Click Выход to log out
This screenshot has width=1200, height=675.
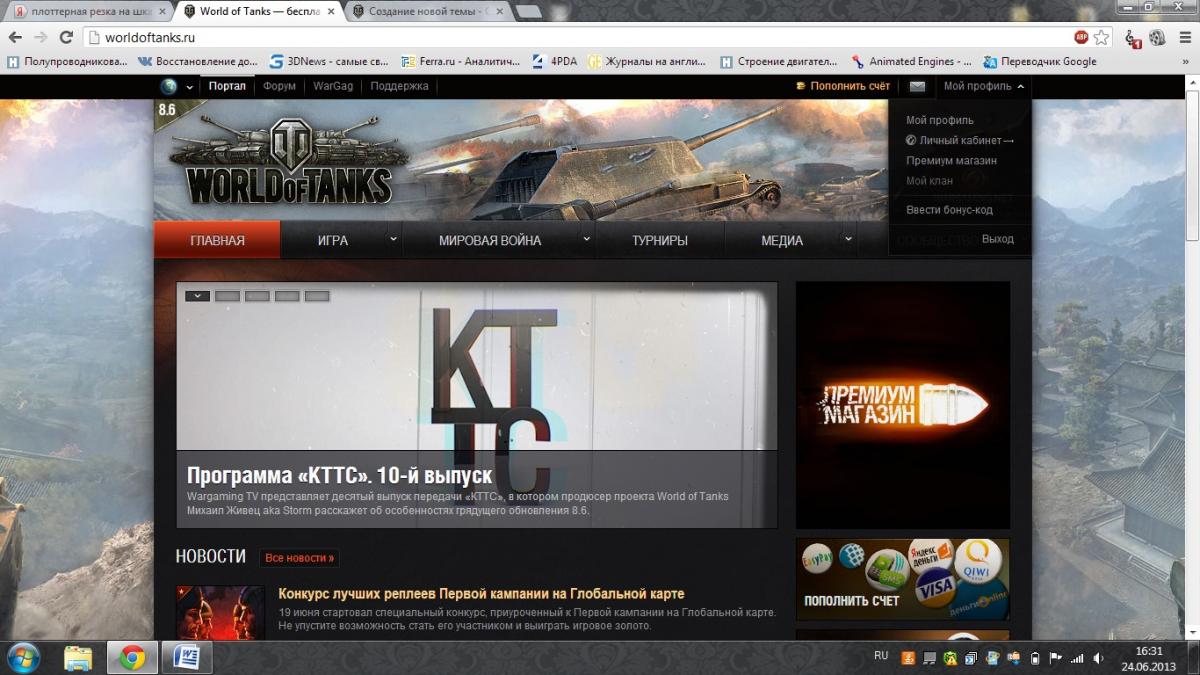(x=997, y=239)
